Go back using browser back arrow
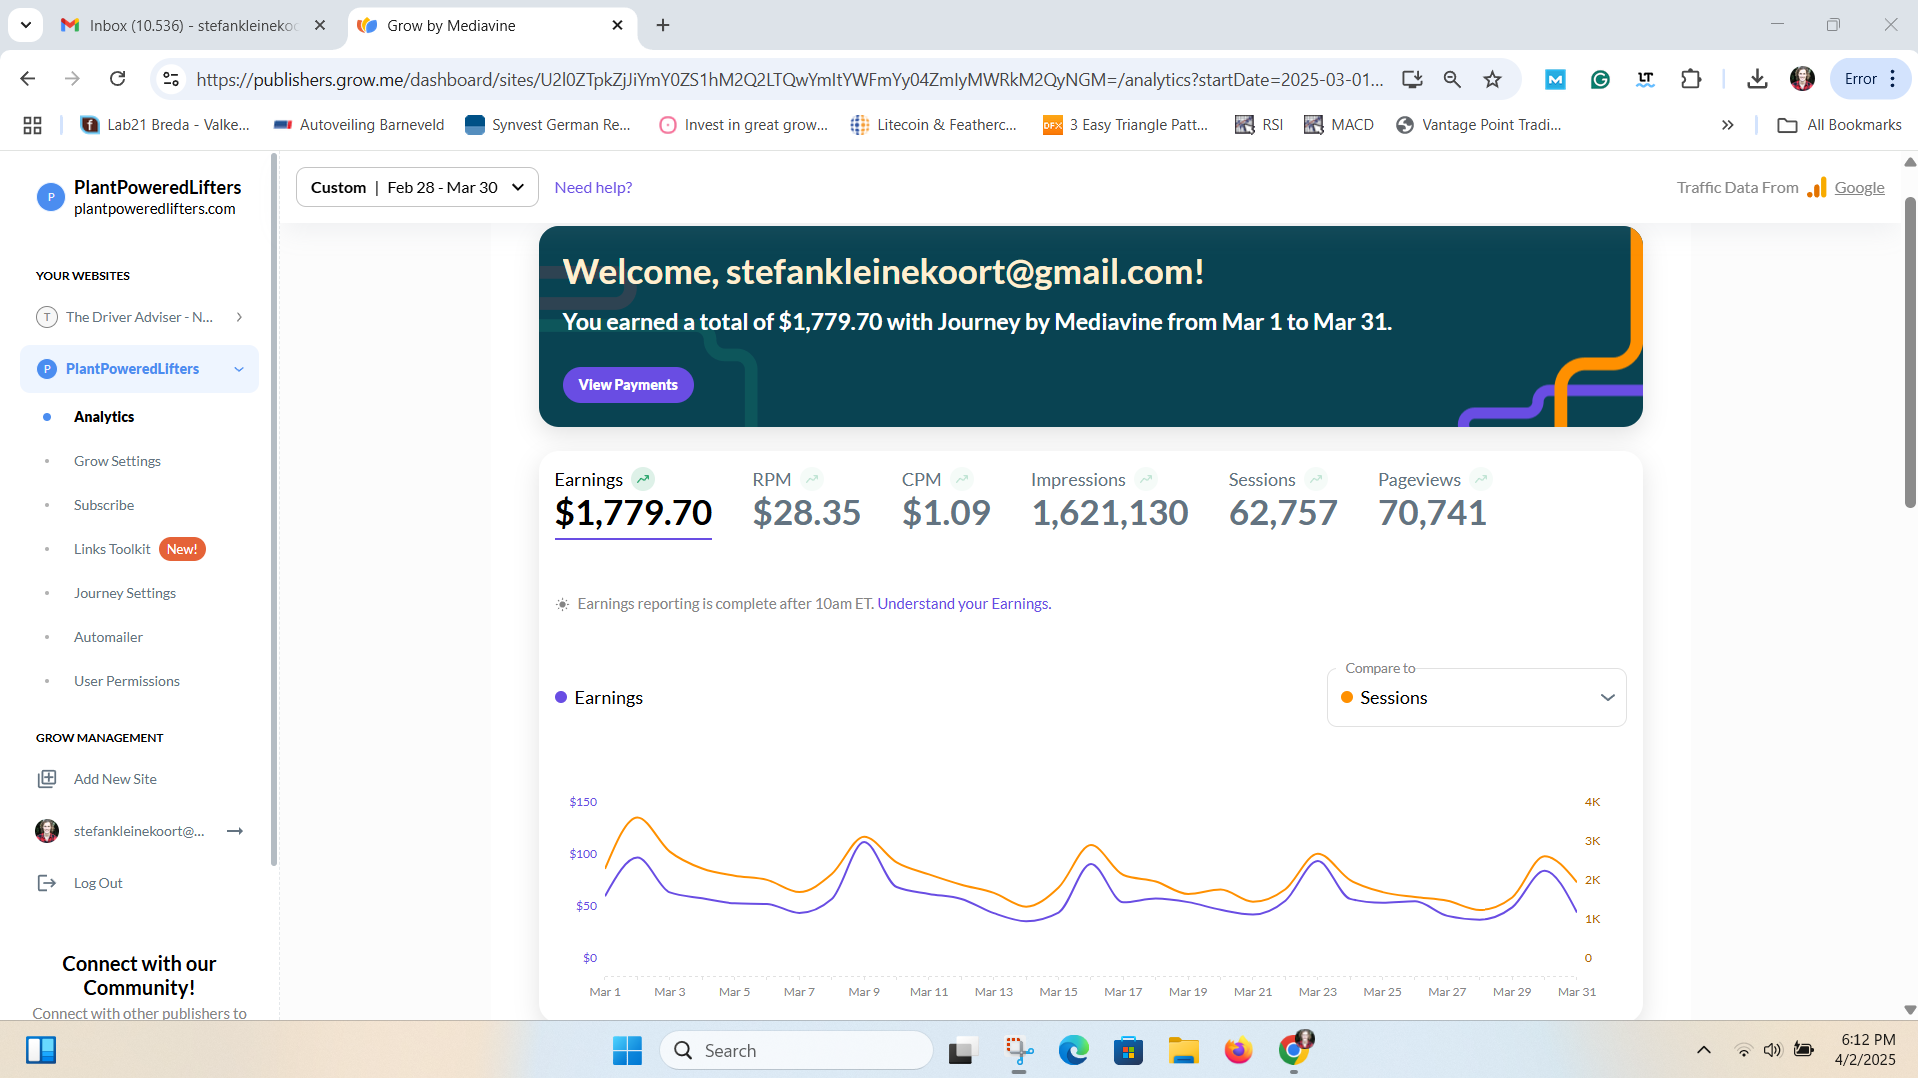Viewport: 1918px width, 1078px height. pos(28,79)
